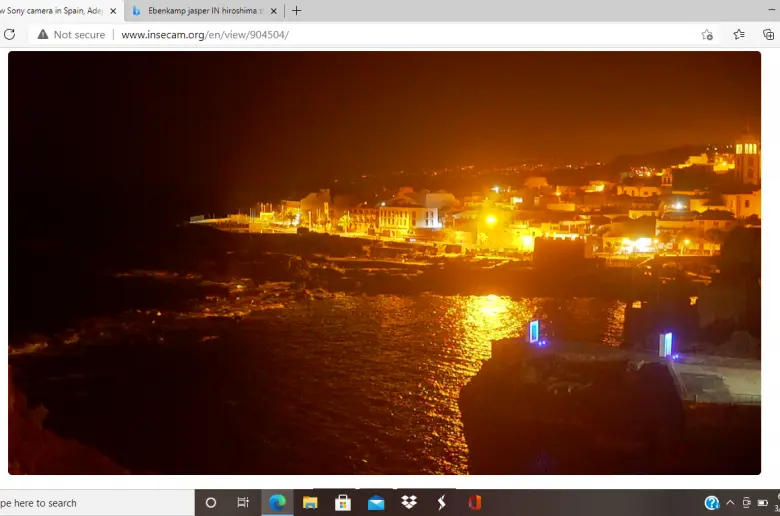Close the Sony camera in Spain tab
The image size is (780, 516).
(x=113, y=11)
